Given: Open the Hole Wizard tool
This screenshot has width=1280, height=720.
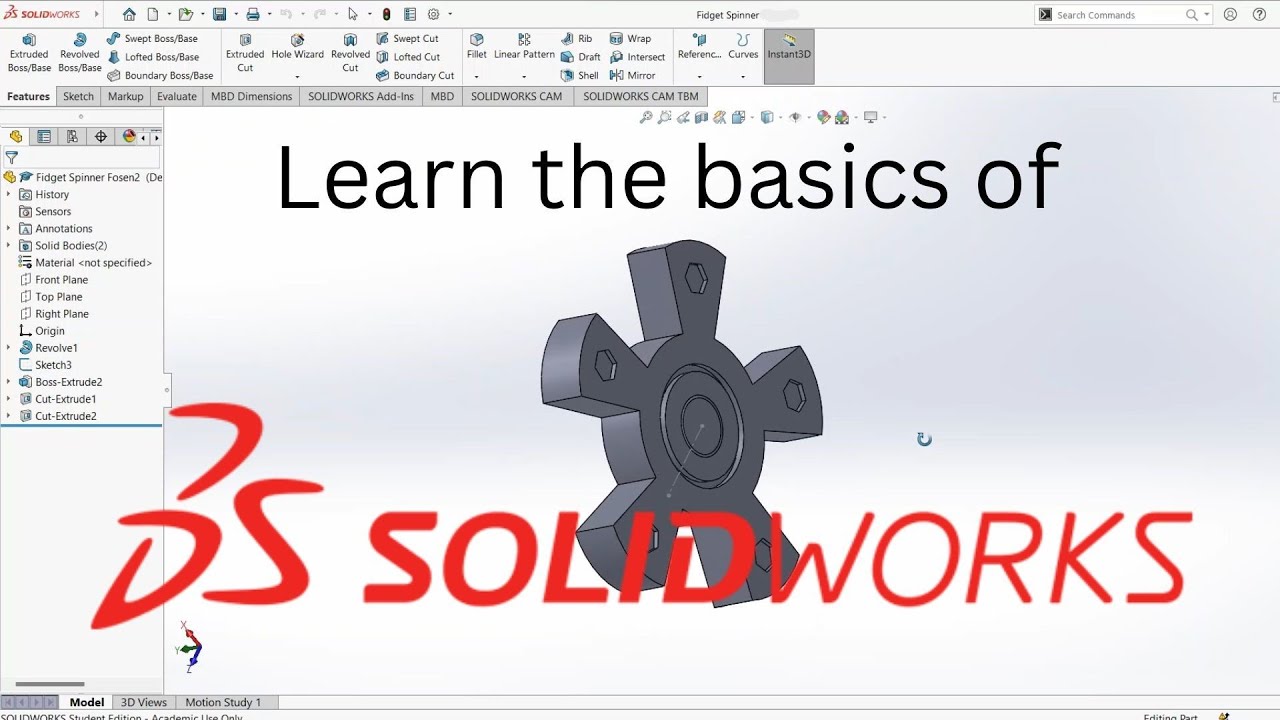Looking at the screenshot, I should point(297,47).
